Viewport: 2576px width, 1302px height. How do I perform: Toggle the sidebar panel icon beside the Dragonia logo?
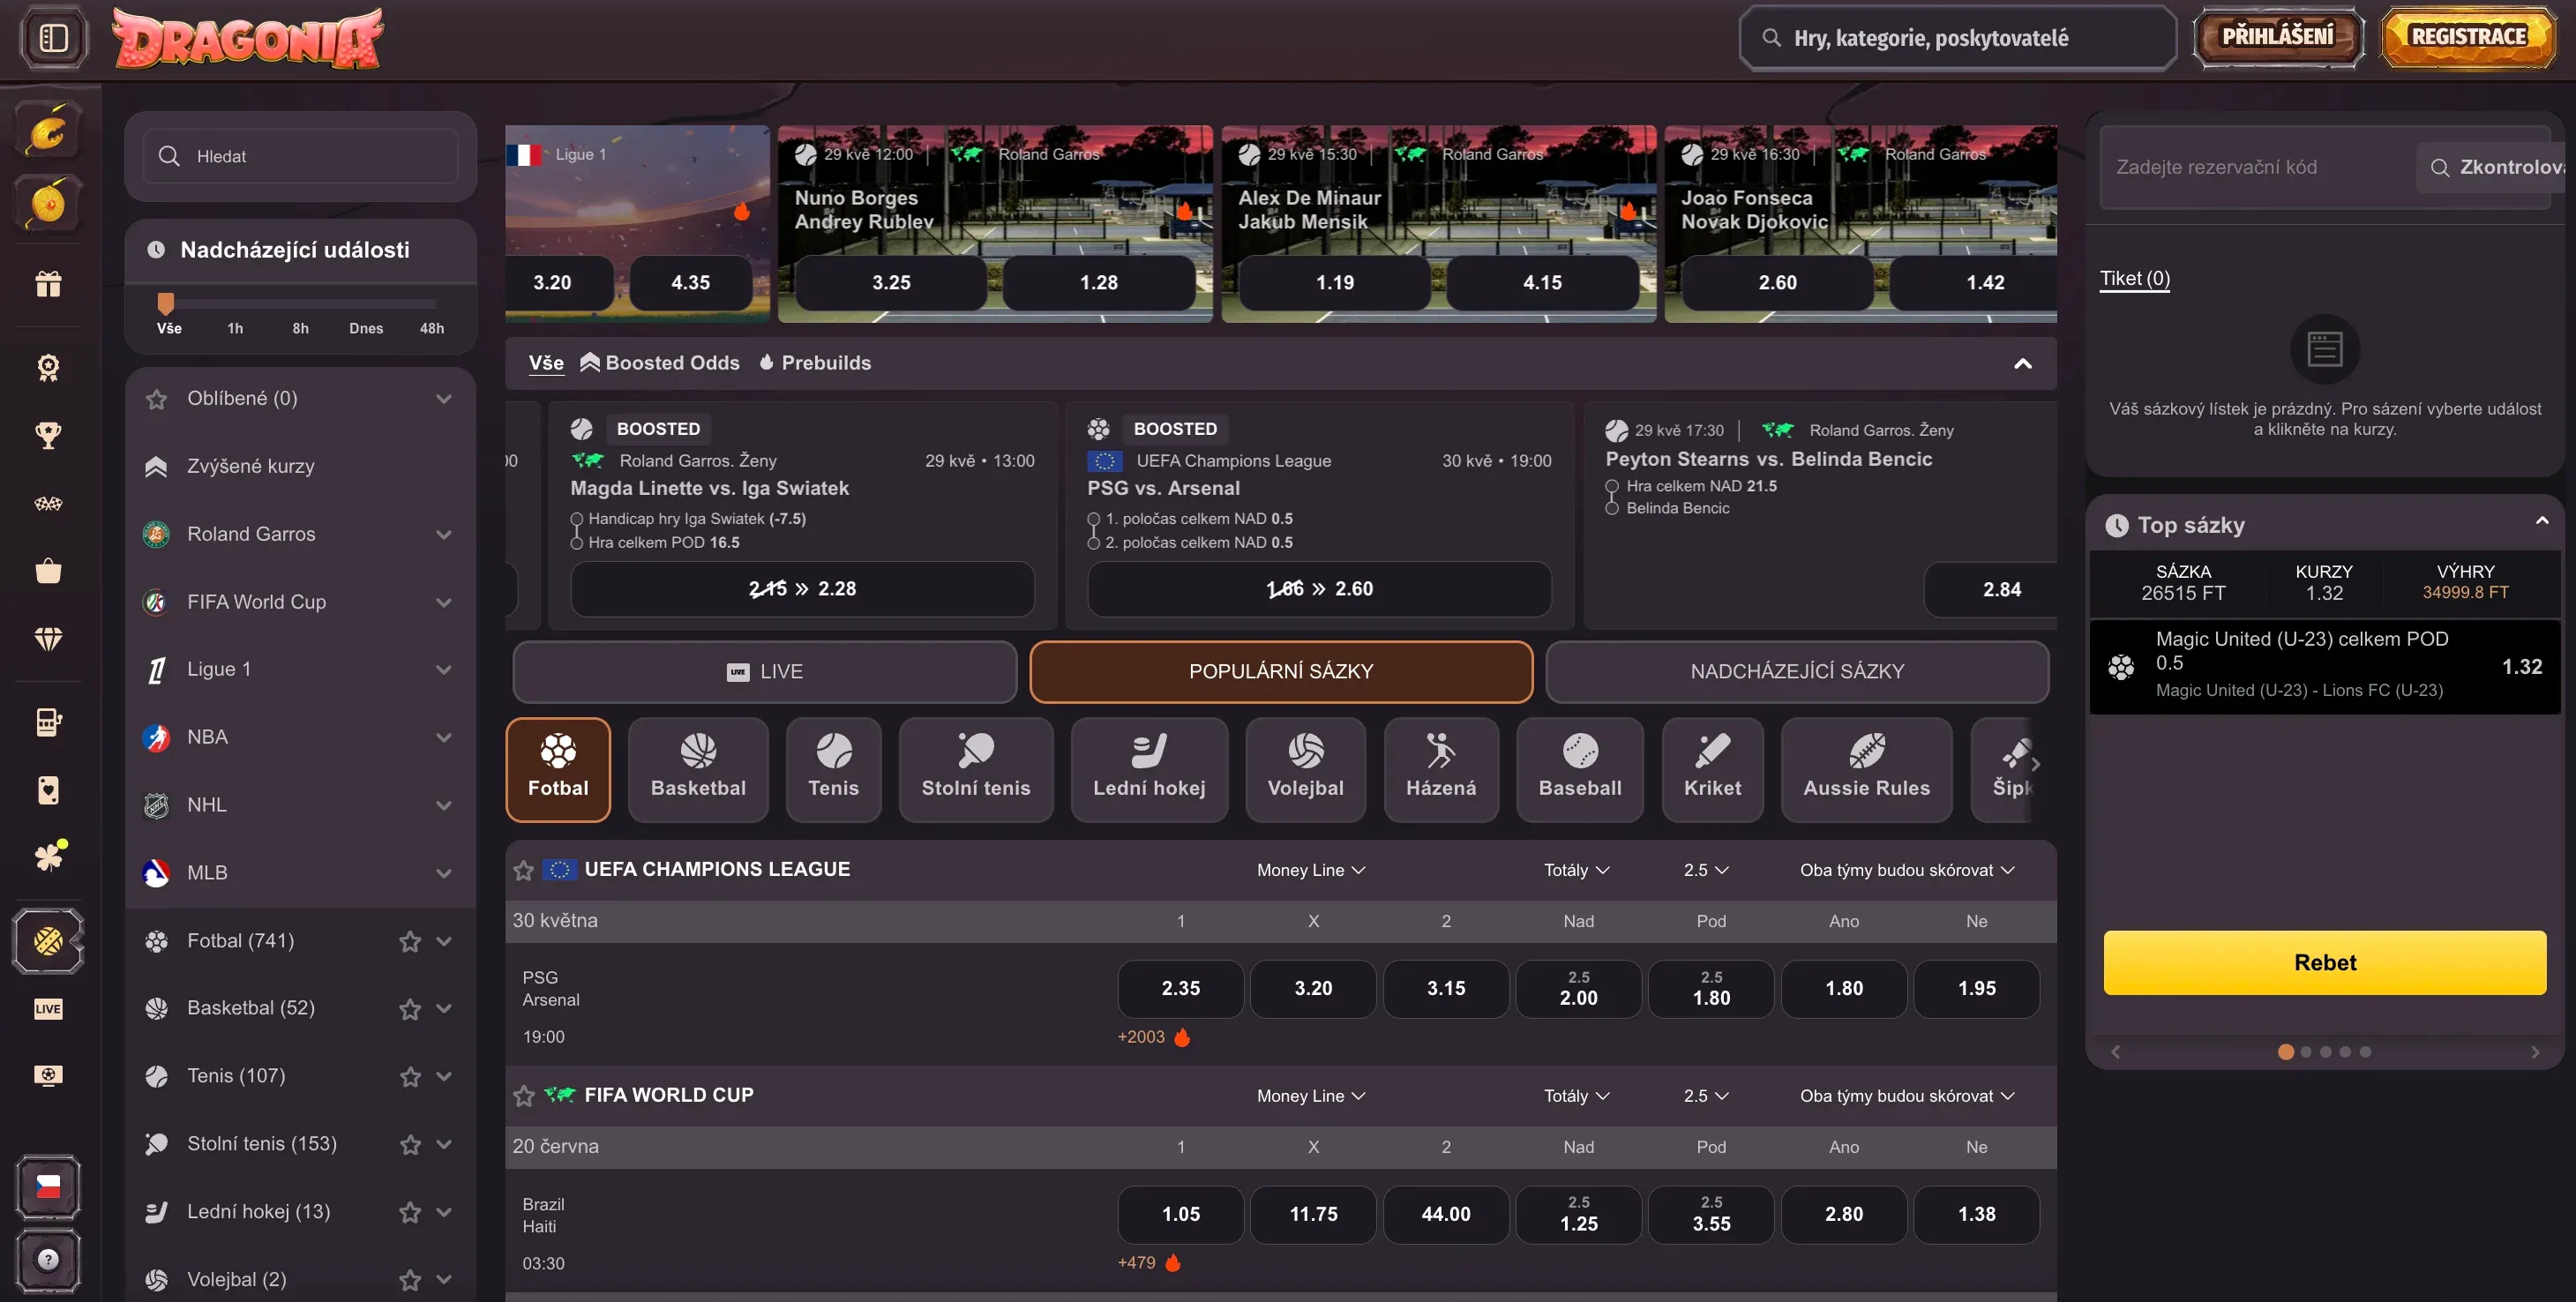click(x=54, y=38)
